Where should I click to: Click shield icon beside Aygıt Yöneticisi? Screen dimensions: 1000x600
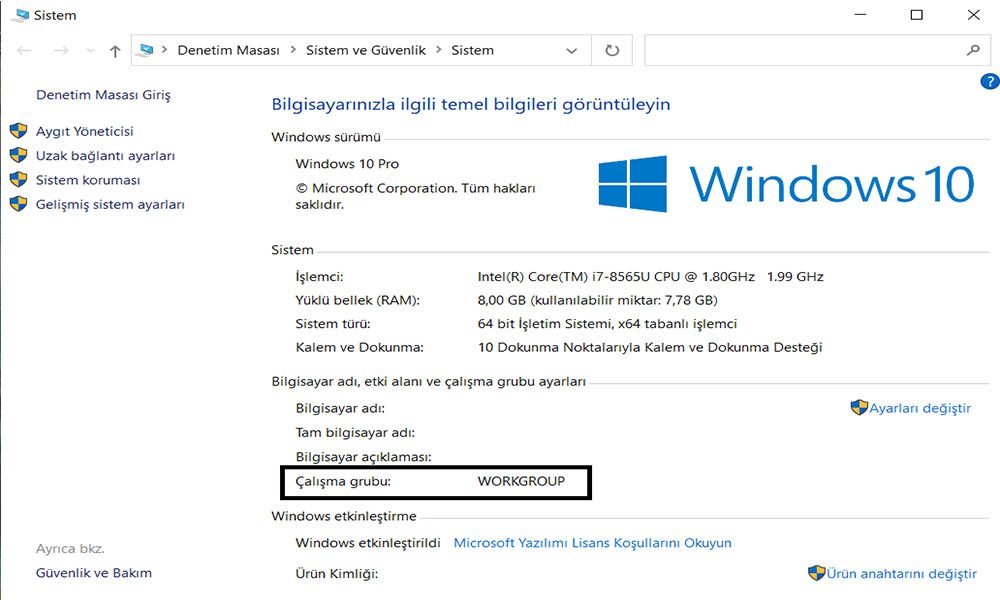[18, 131]
